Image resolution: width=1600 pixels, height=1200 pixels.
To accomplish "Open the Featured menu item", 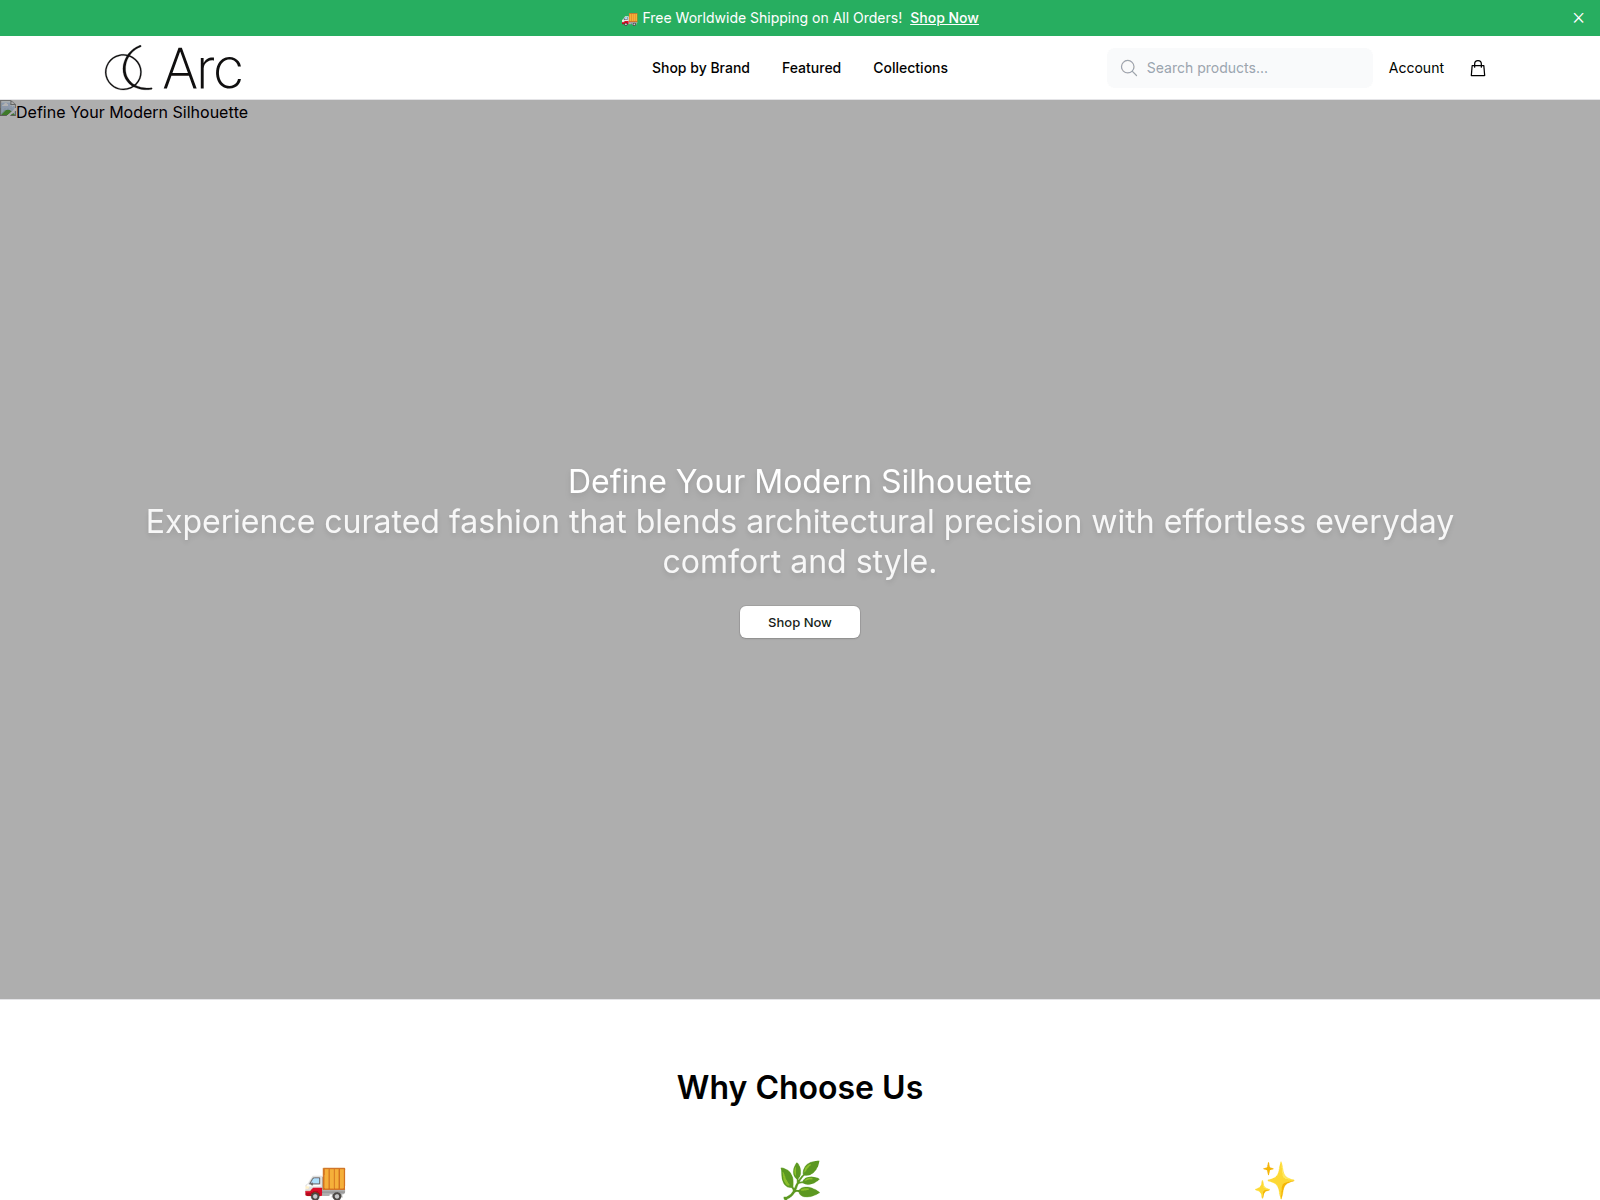I will tap(811, 68).
